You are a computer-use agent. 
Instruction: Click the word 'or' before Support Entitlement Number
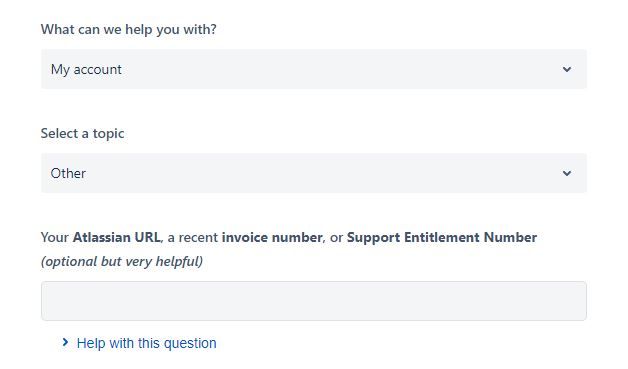coord(336,238)
